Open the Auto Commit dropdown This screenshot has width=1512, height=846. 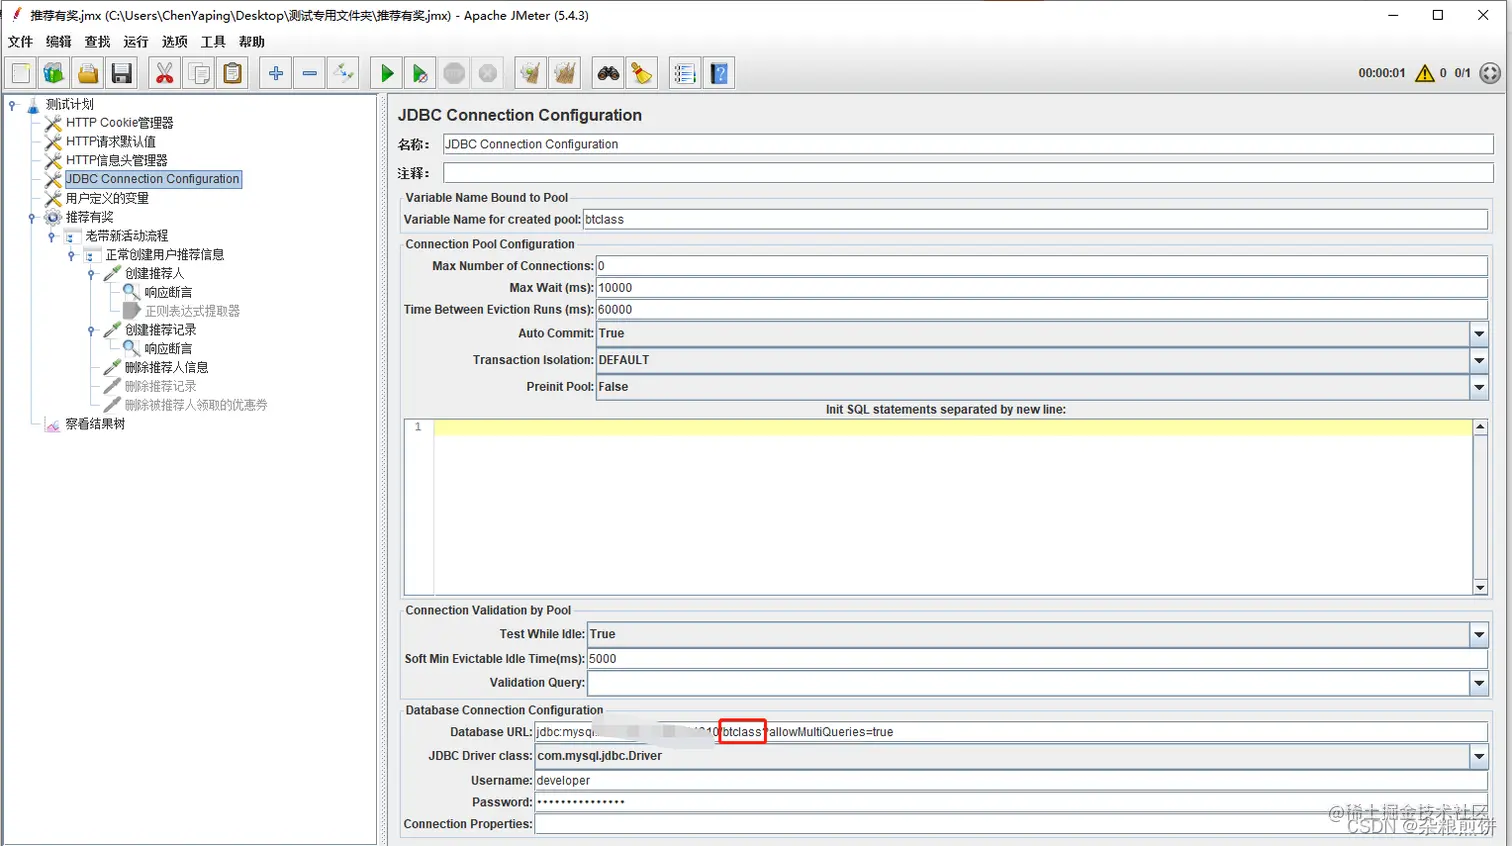(1478, 334)
